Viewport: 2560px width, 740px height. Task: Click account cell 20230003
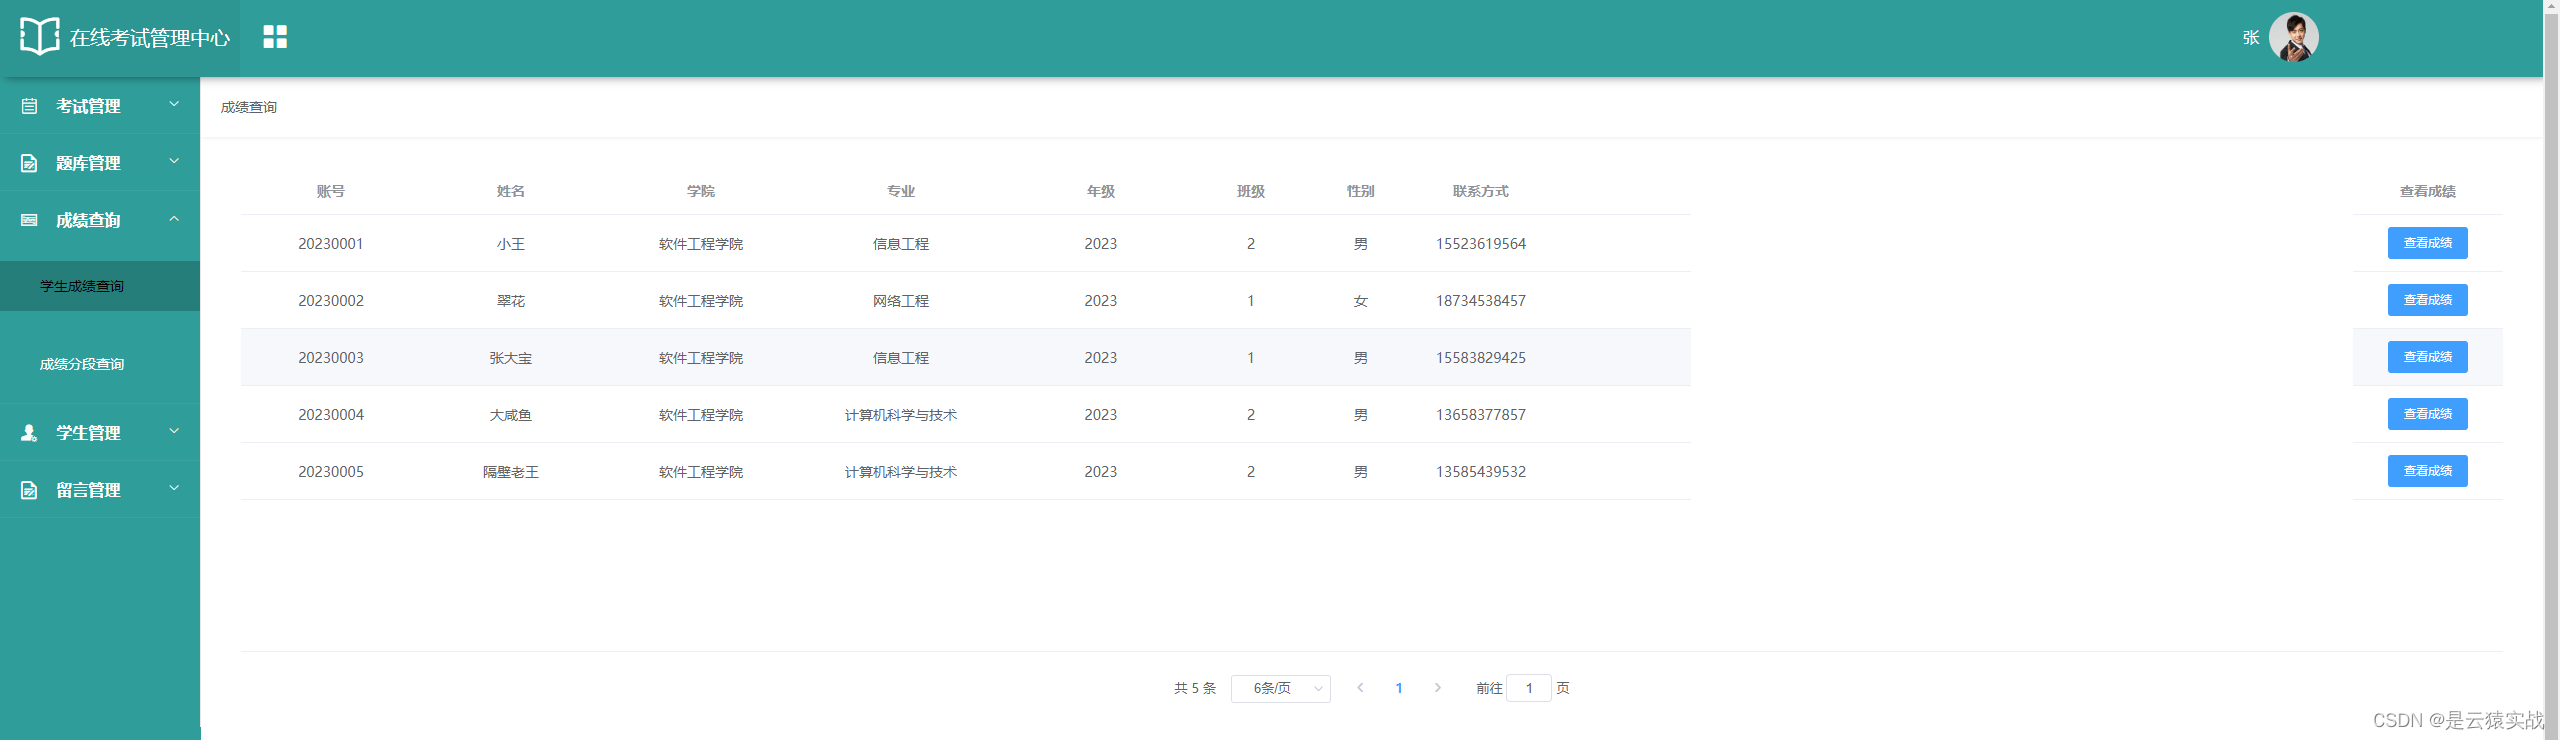coord(331,358)
